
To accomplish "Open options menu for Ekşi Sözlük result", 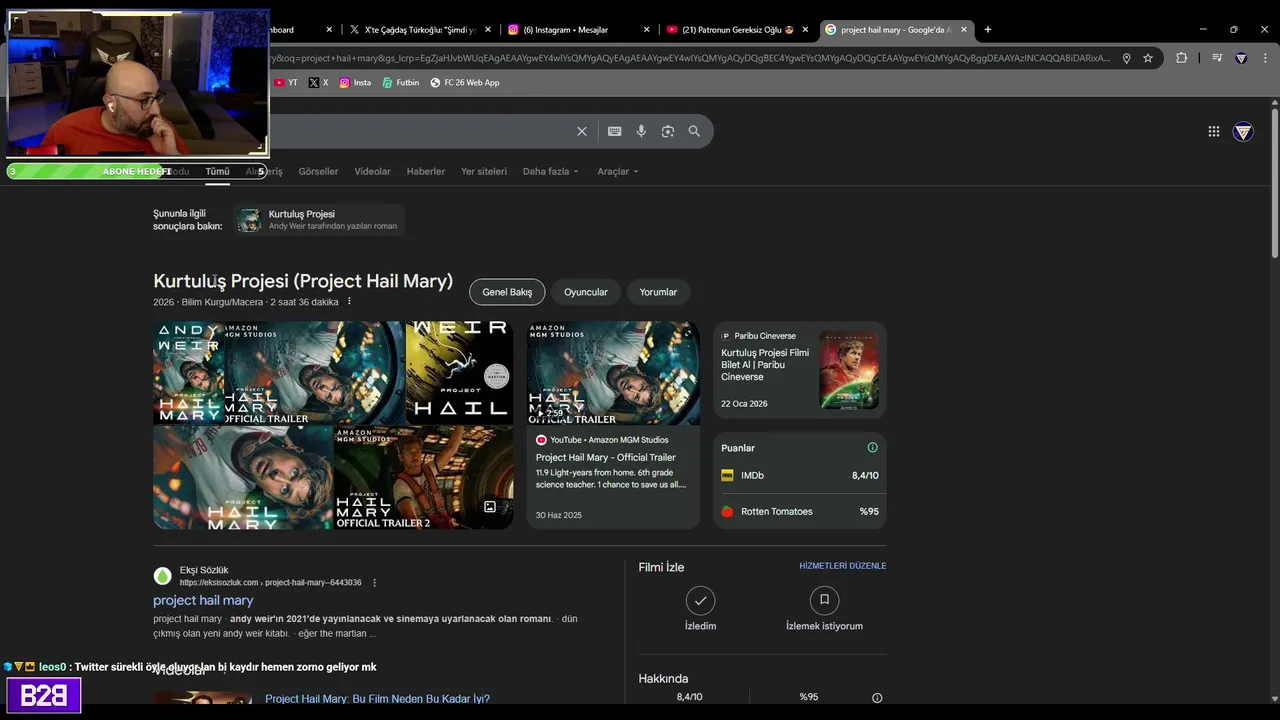I will (375, 582).
